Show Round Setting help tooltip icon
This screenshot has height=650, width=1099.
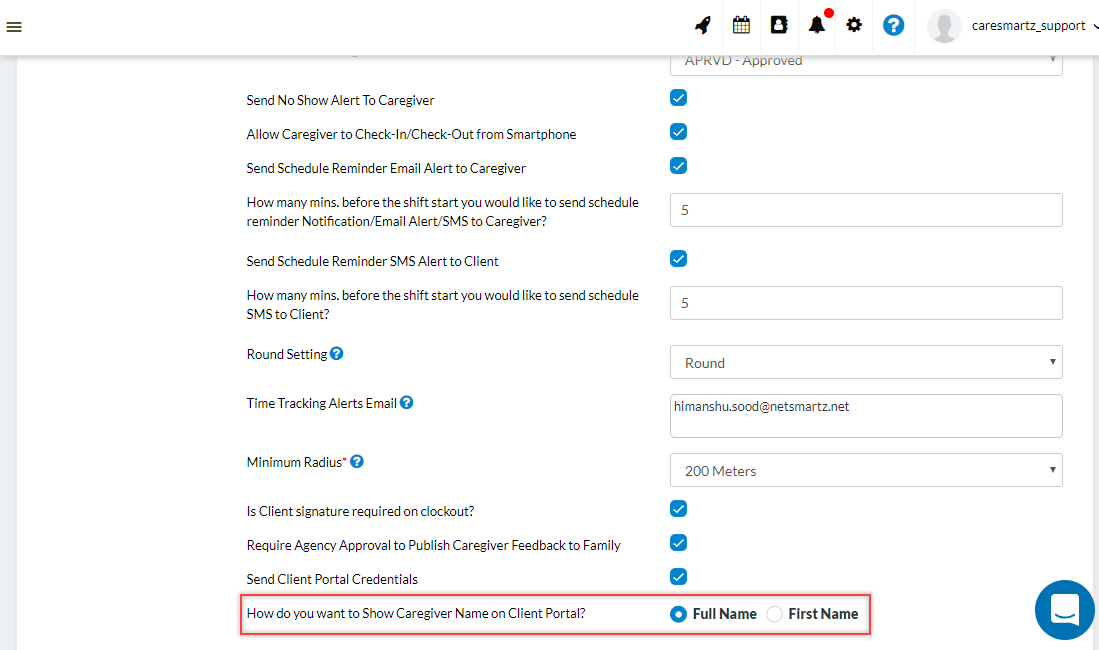(337, 354)
